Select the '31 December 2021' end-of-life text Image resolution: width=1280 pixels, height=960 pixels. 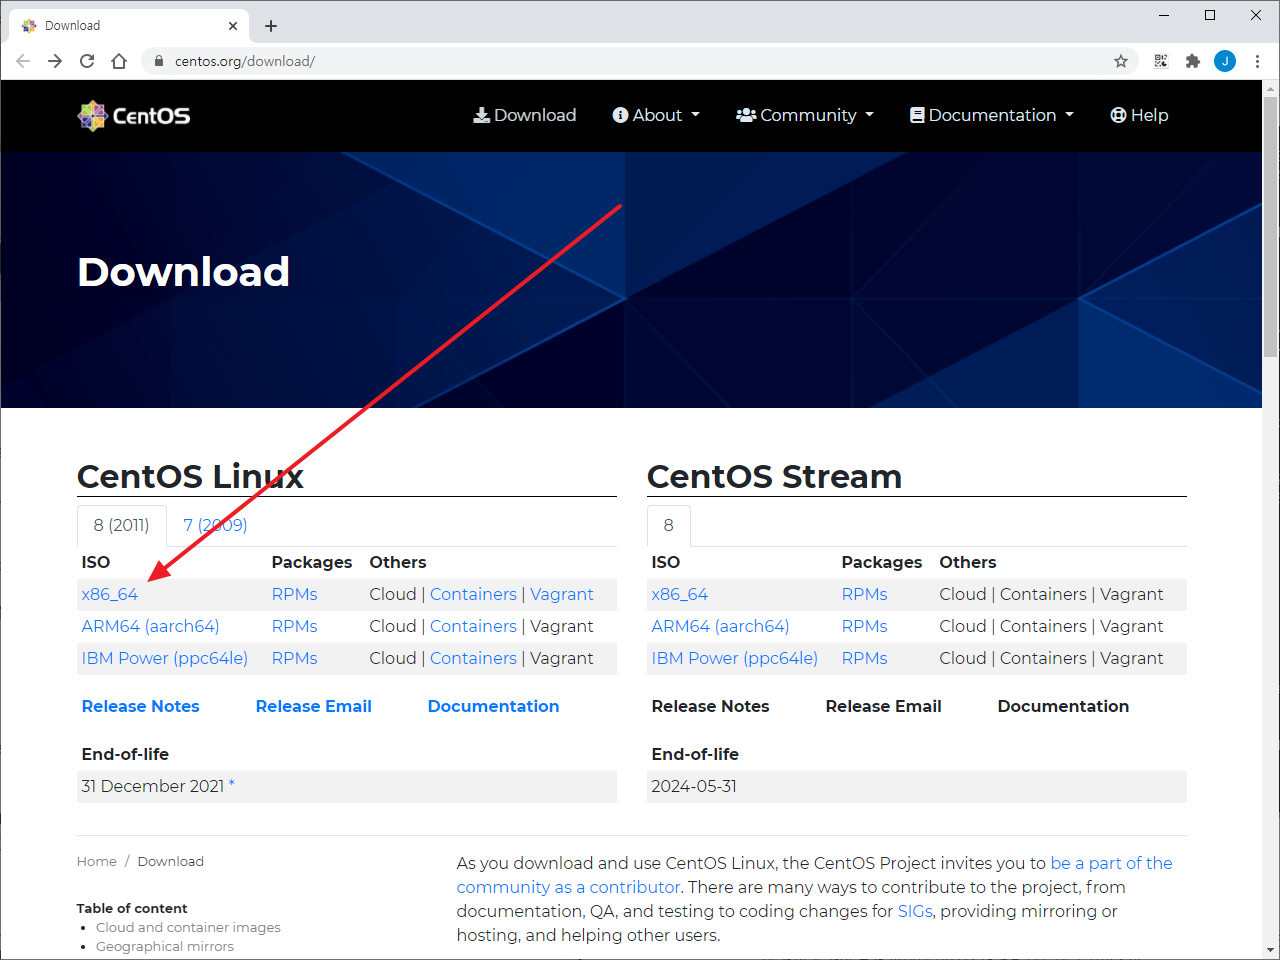click(x=153, y=786)
